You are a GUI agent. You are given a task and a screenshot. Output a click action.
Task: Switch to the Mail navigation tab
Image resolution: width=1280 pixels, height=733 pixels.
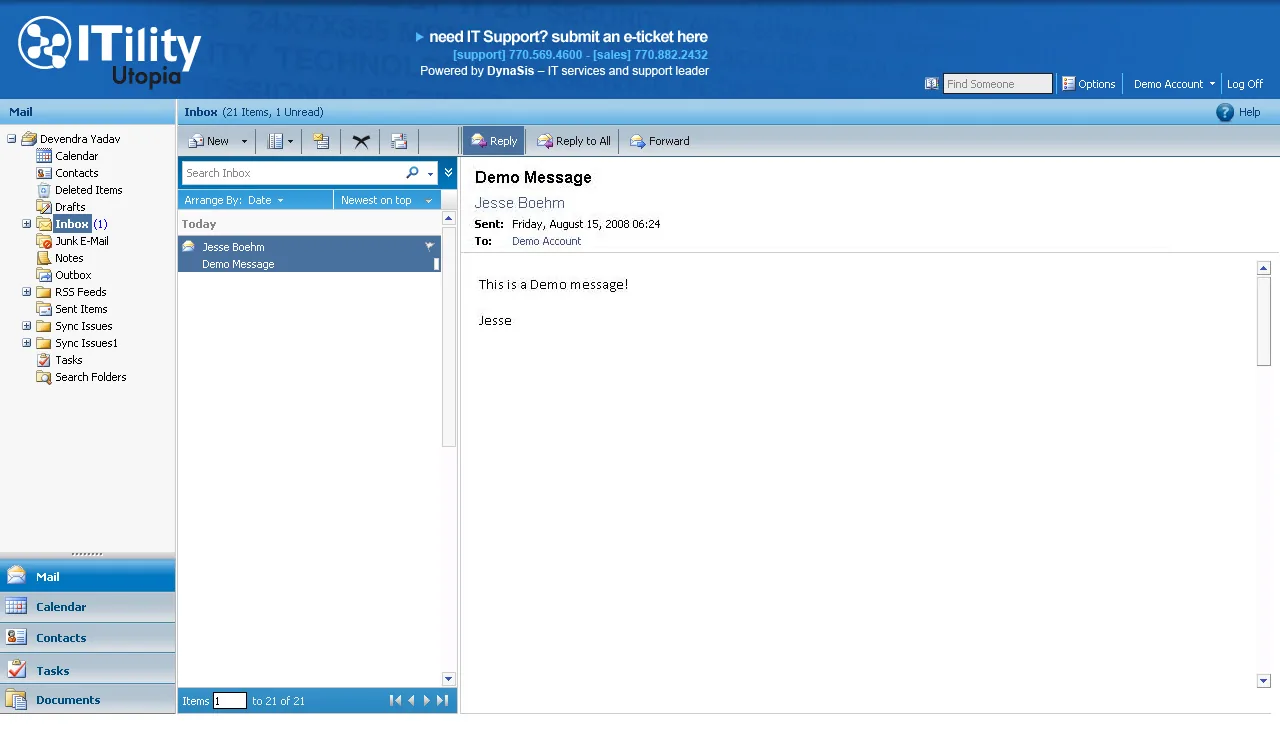(88, 576)
